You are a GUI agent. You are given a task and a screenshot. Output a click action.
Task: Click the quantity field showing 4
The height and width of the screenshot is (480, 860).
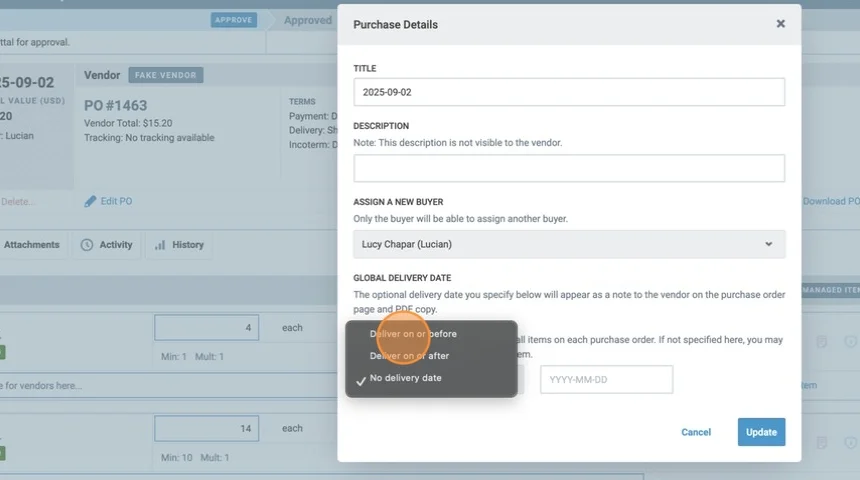pyautogui.click(x=206, y=328)
